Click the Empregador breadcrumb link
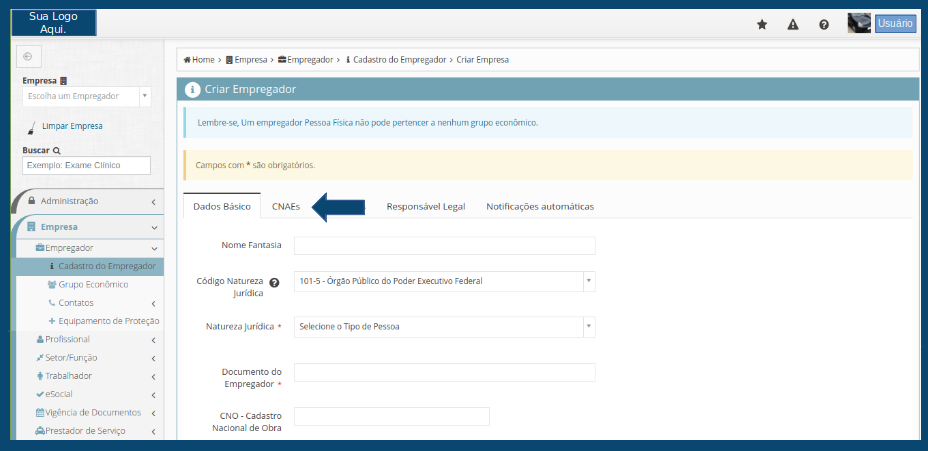The height and width of the screenshot is (451, 928). click(310, 60)
